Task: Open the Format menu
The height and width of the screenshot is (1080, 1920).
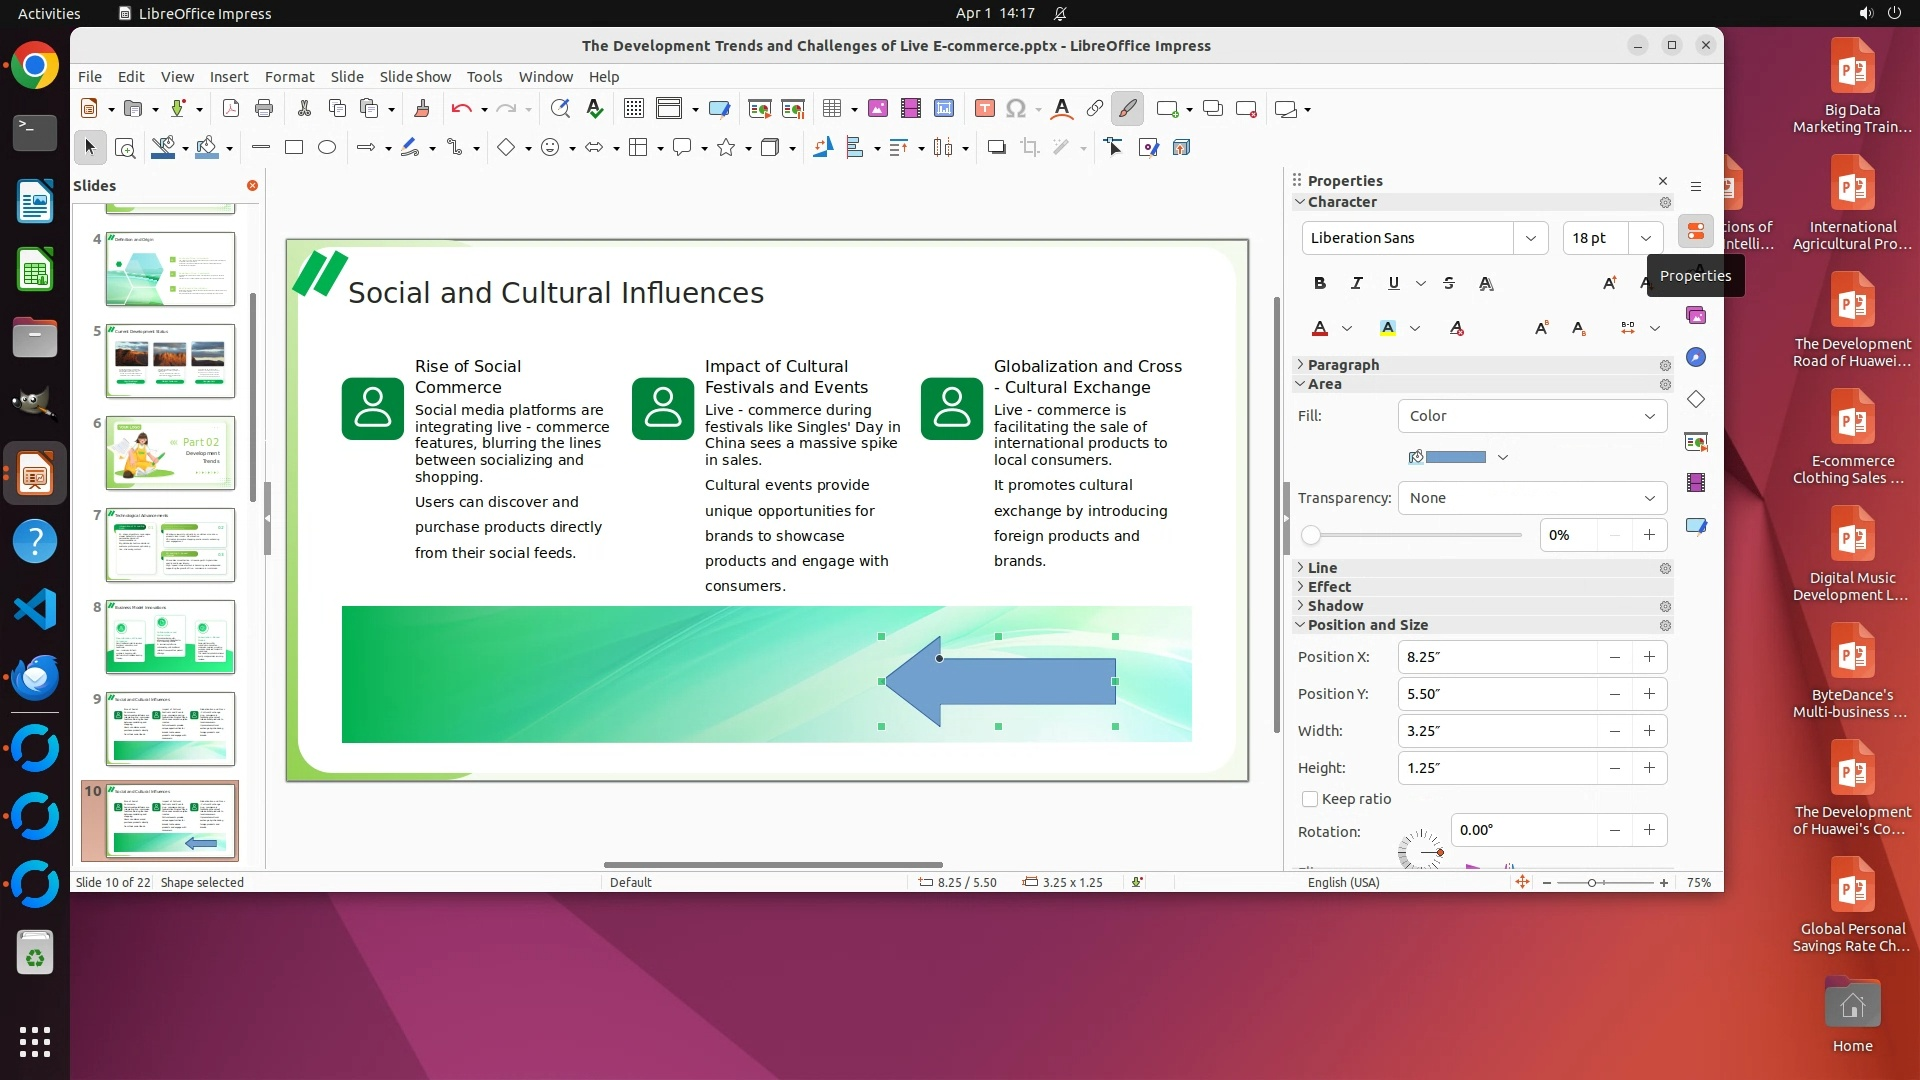Action: coord(289,77)
